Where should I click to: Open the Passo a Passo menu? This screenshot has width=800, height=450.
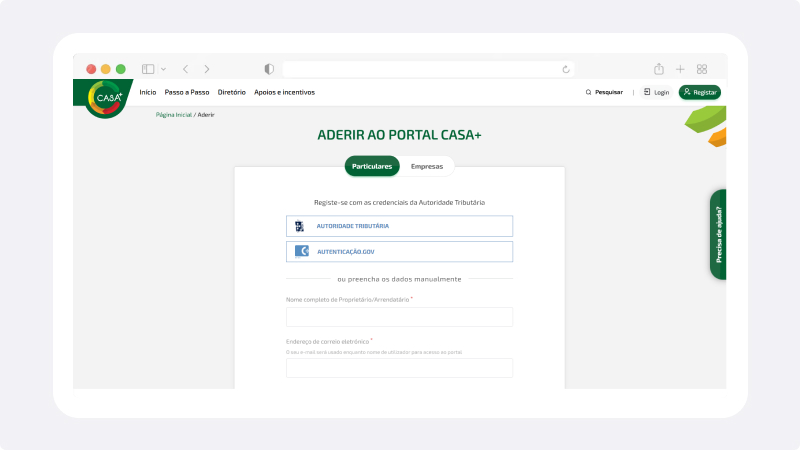click(187, 92)
